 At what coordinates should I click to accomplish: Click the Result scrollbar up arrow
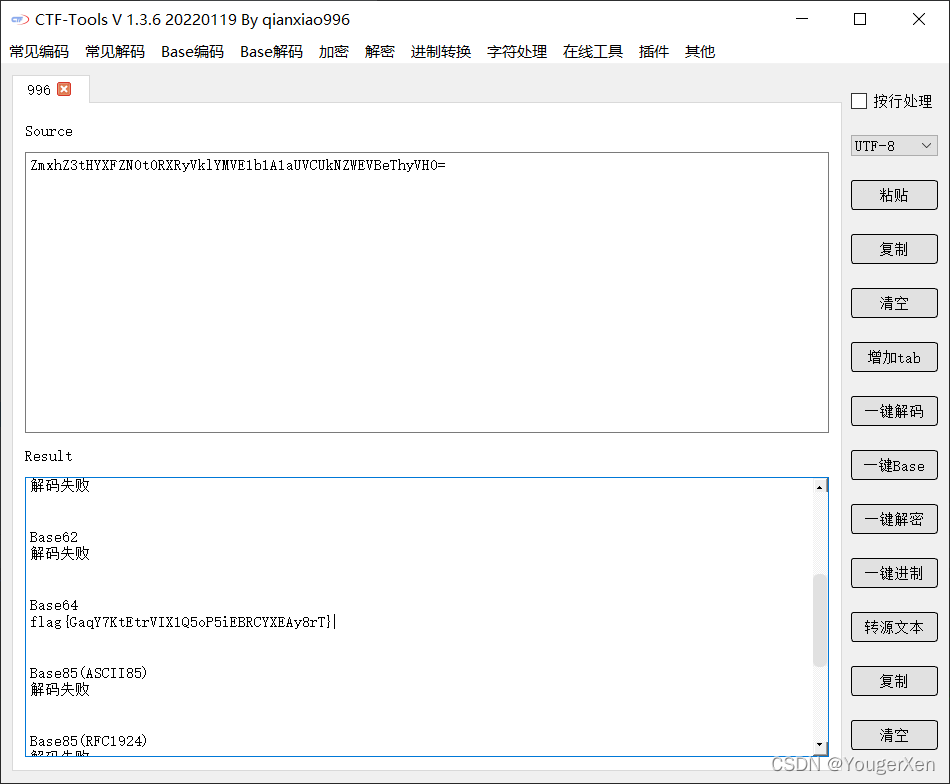coord(819,487)
